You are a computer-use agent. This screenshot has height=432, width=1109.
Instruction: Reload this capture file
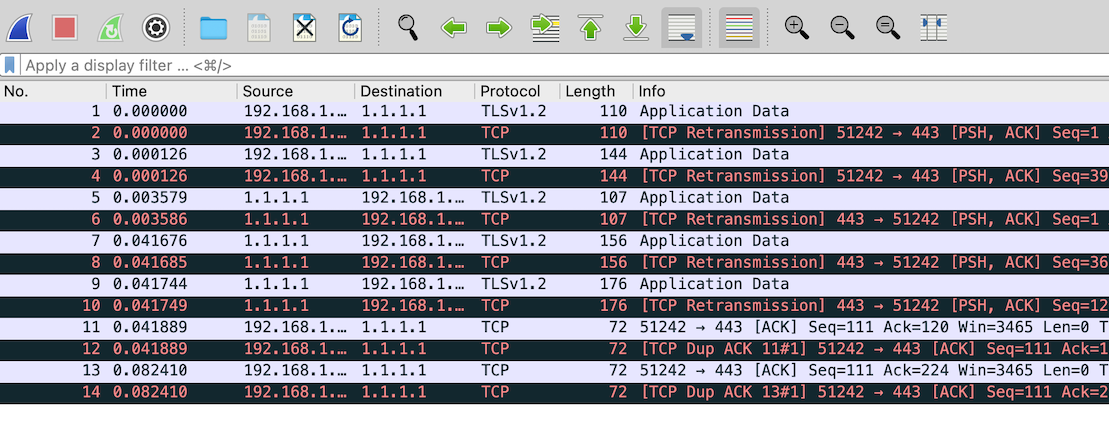pyautogui.click(x=350, y=28)
